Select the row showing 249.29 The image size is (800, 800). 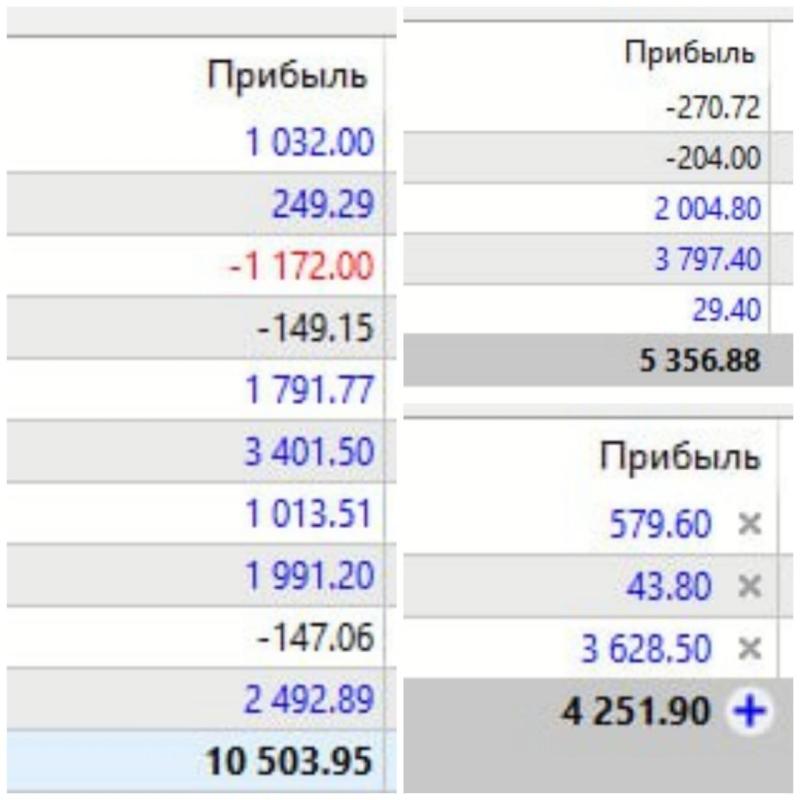[x=201, y=204]
